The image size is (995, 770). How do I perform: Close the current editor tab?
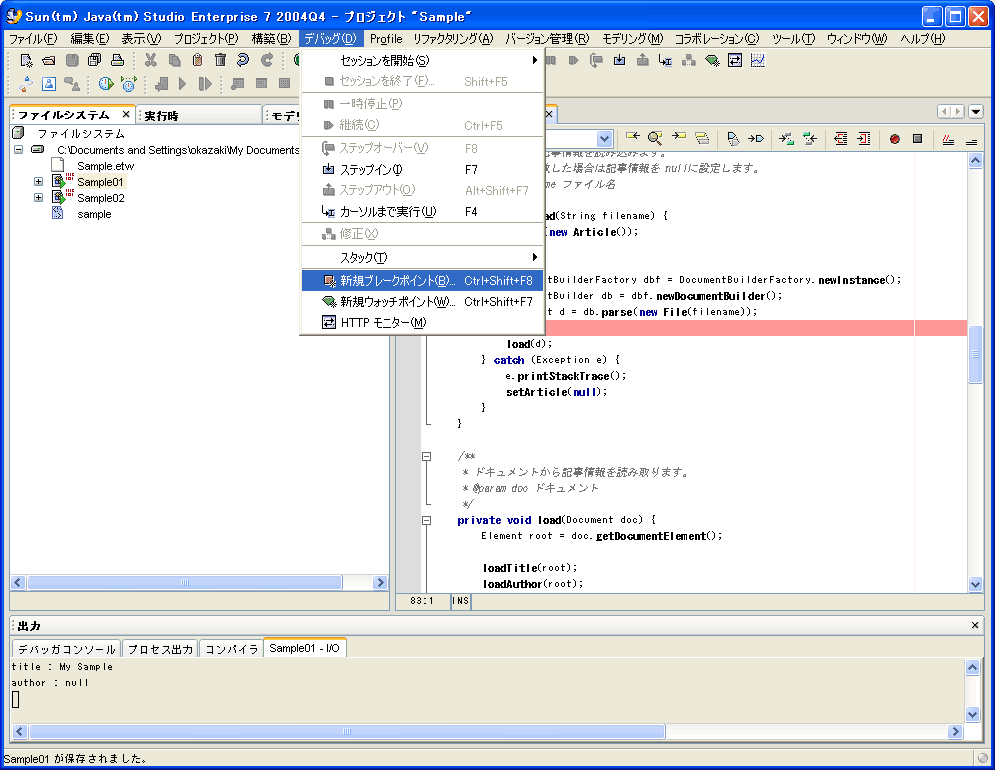[550, 114]
